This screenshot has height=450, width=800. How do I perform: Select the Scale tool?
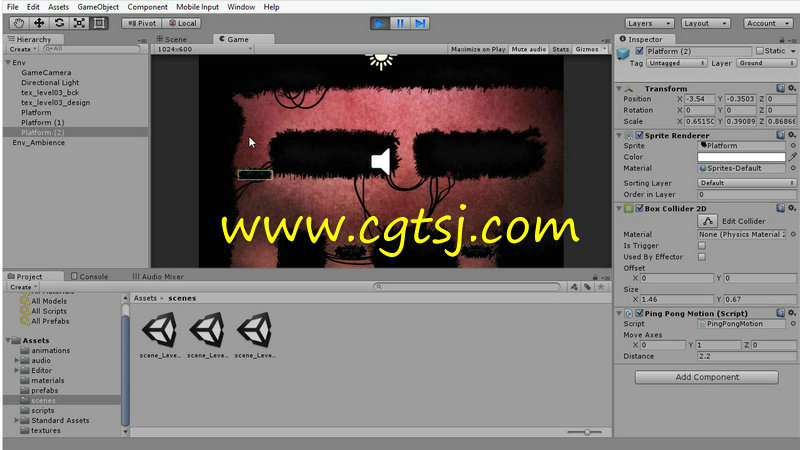79,23
